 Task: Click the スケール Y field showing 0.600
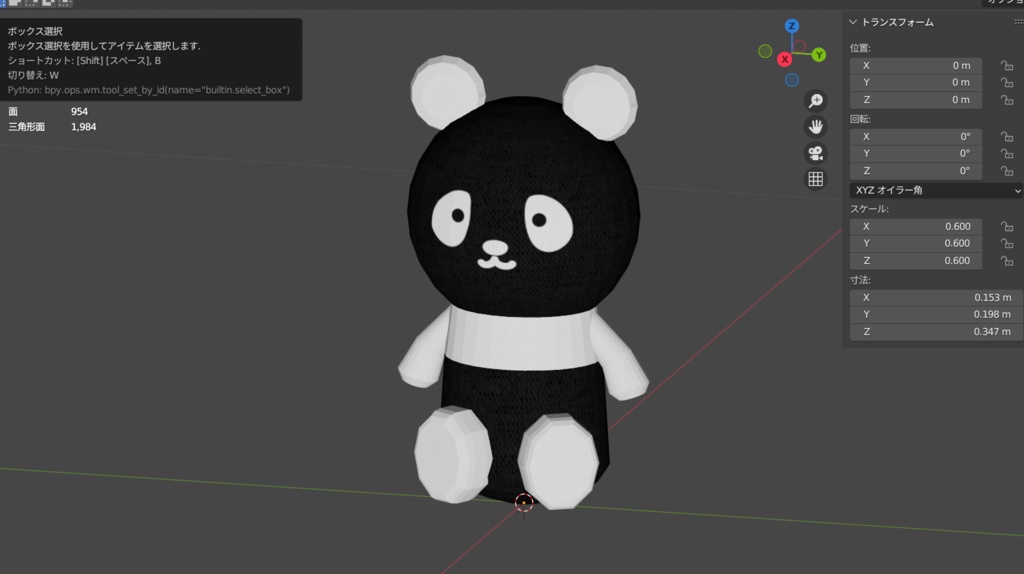(916, 244)
